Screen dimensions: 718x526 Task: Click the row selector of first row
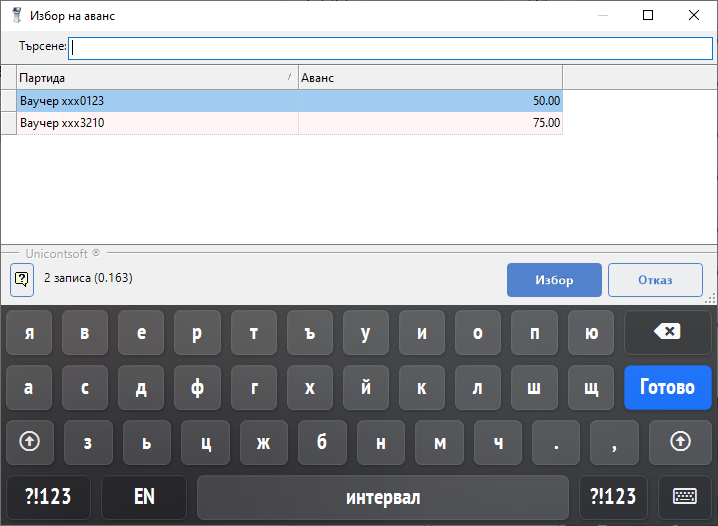coord(8,101)
